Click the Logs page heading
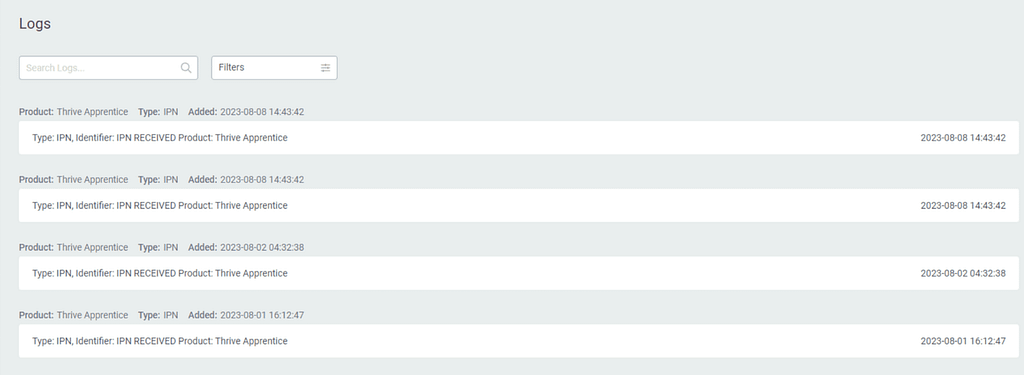 (x=35, y=24)
